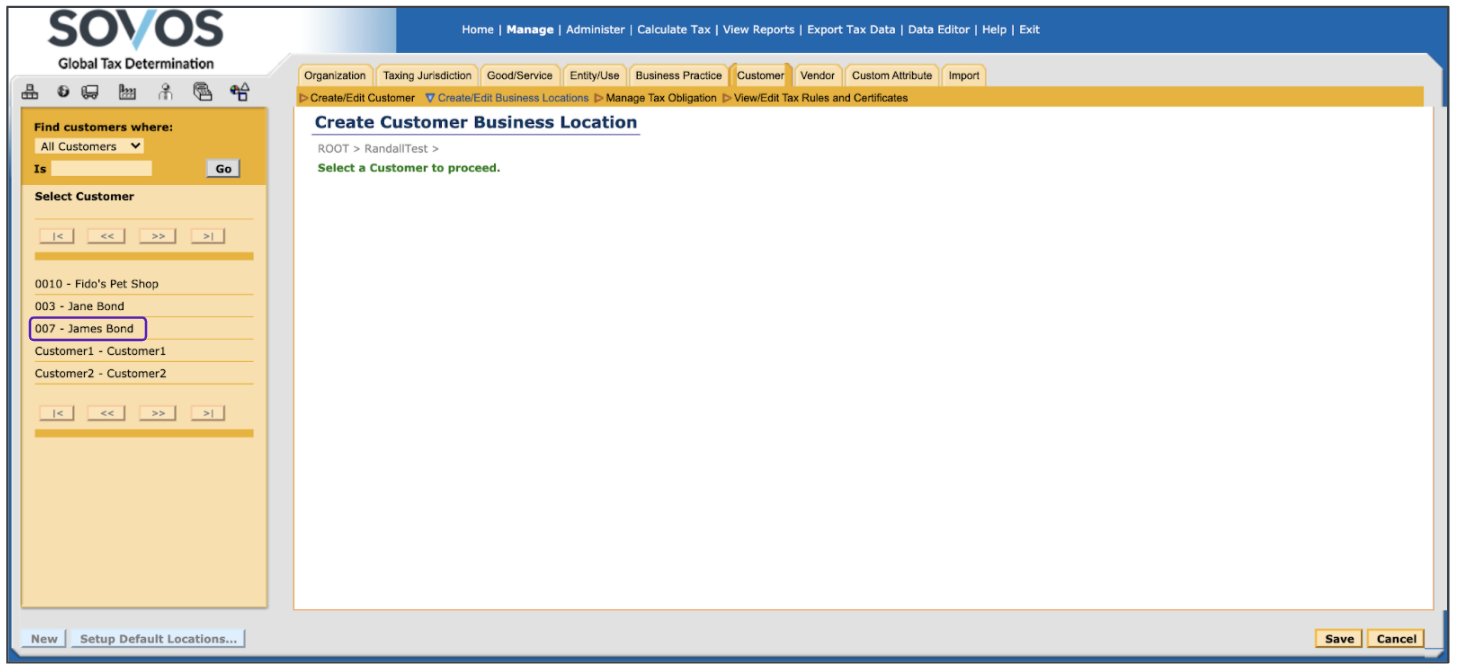This screenshot has height=672, width=1458.
Task: Click the globe icon in left toolbar
Action: click(63, 93)
